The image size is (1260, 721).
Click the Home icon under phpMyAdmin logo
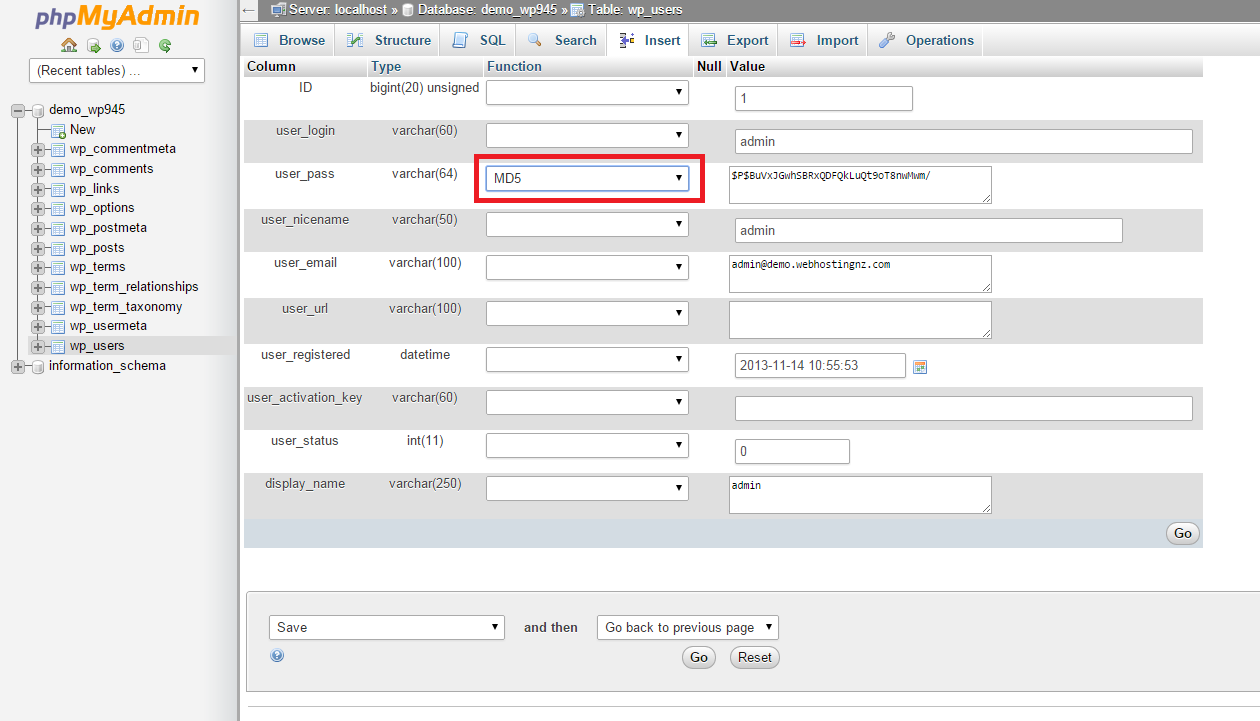point(69,45)
